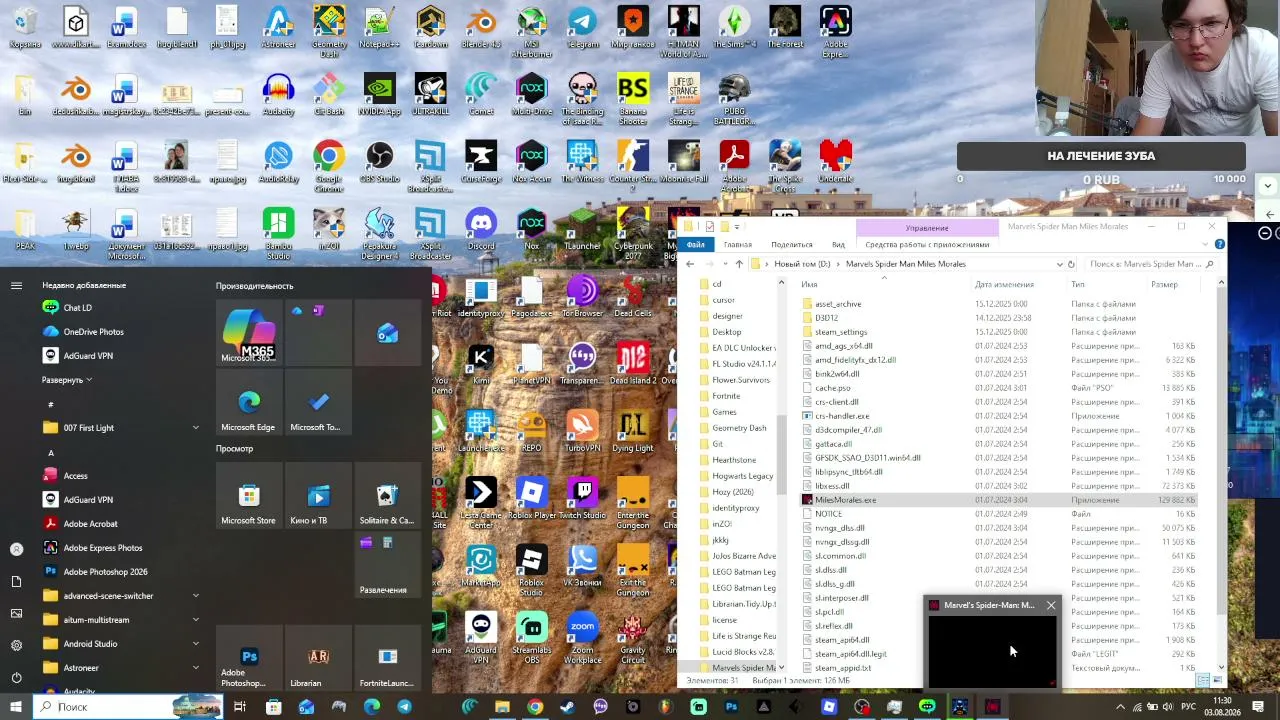Screen dimensions: 1280x720
Task: Open Microsoft Store tile in Start
Action: click(248, 496)
